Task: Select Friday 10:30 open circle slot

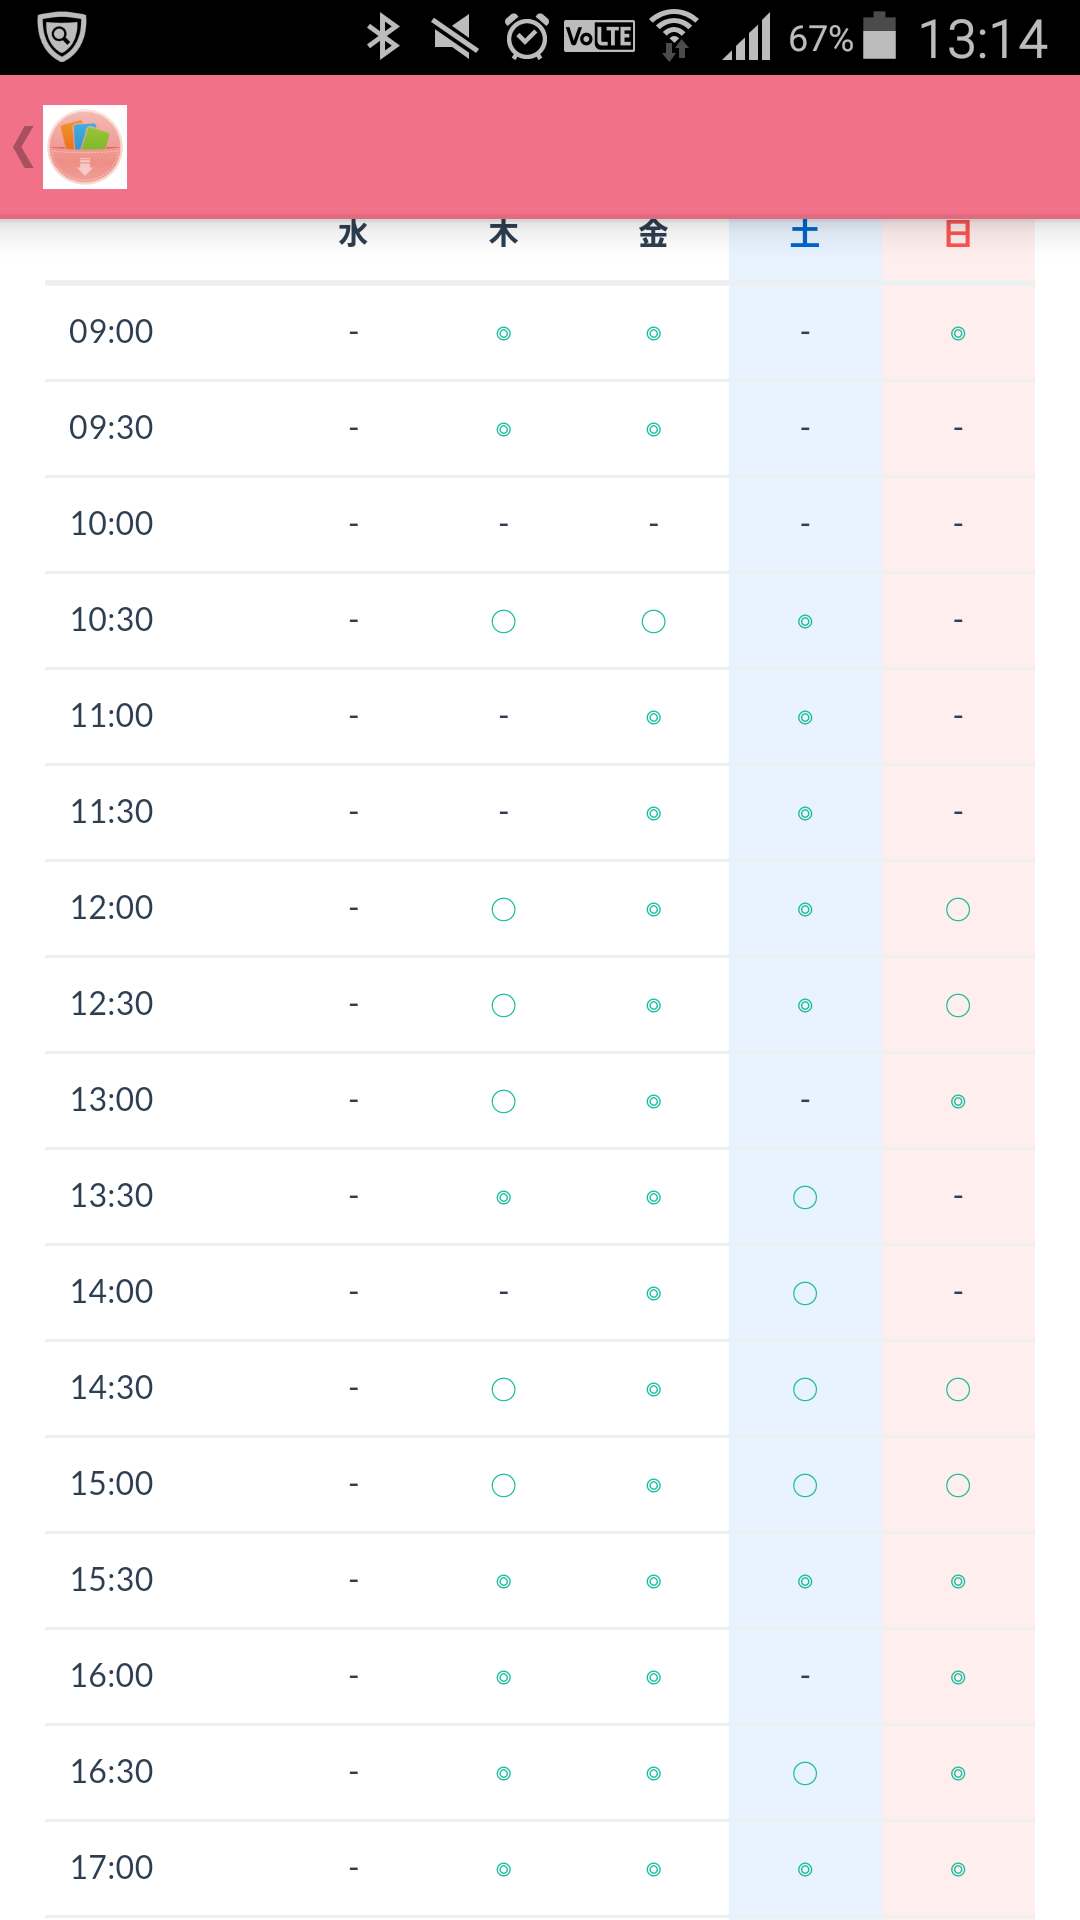Action: click(654, 621)
